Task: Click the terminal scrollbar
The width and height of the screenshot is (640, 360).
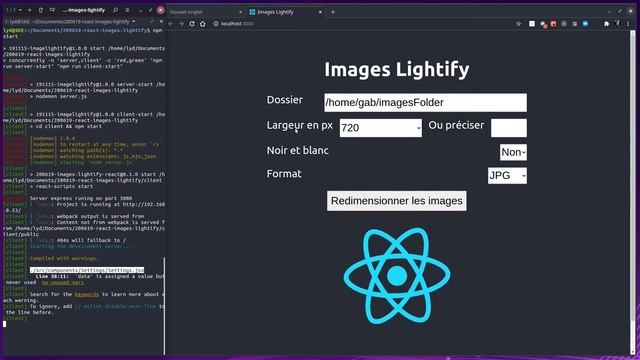Action: click(x=164, y=306)
